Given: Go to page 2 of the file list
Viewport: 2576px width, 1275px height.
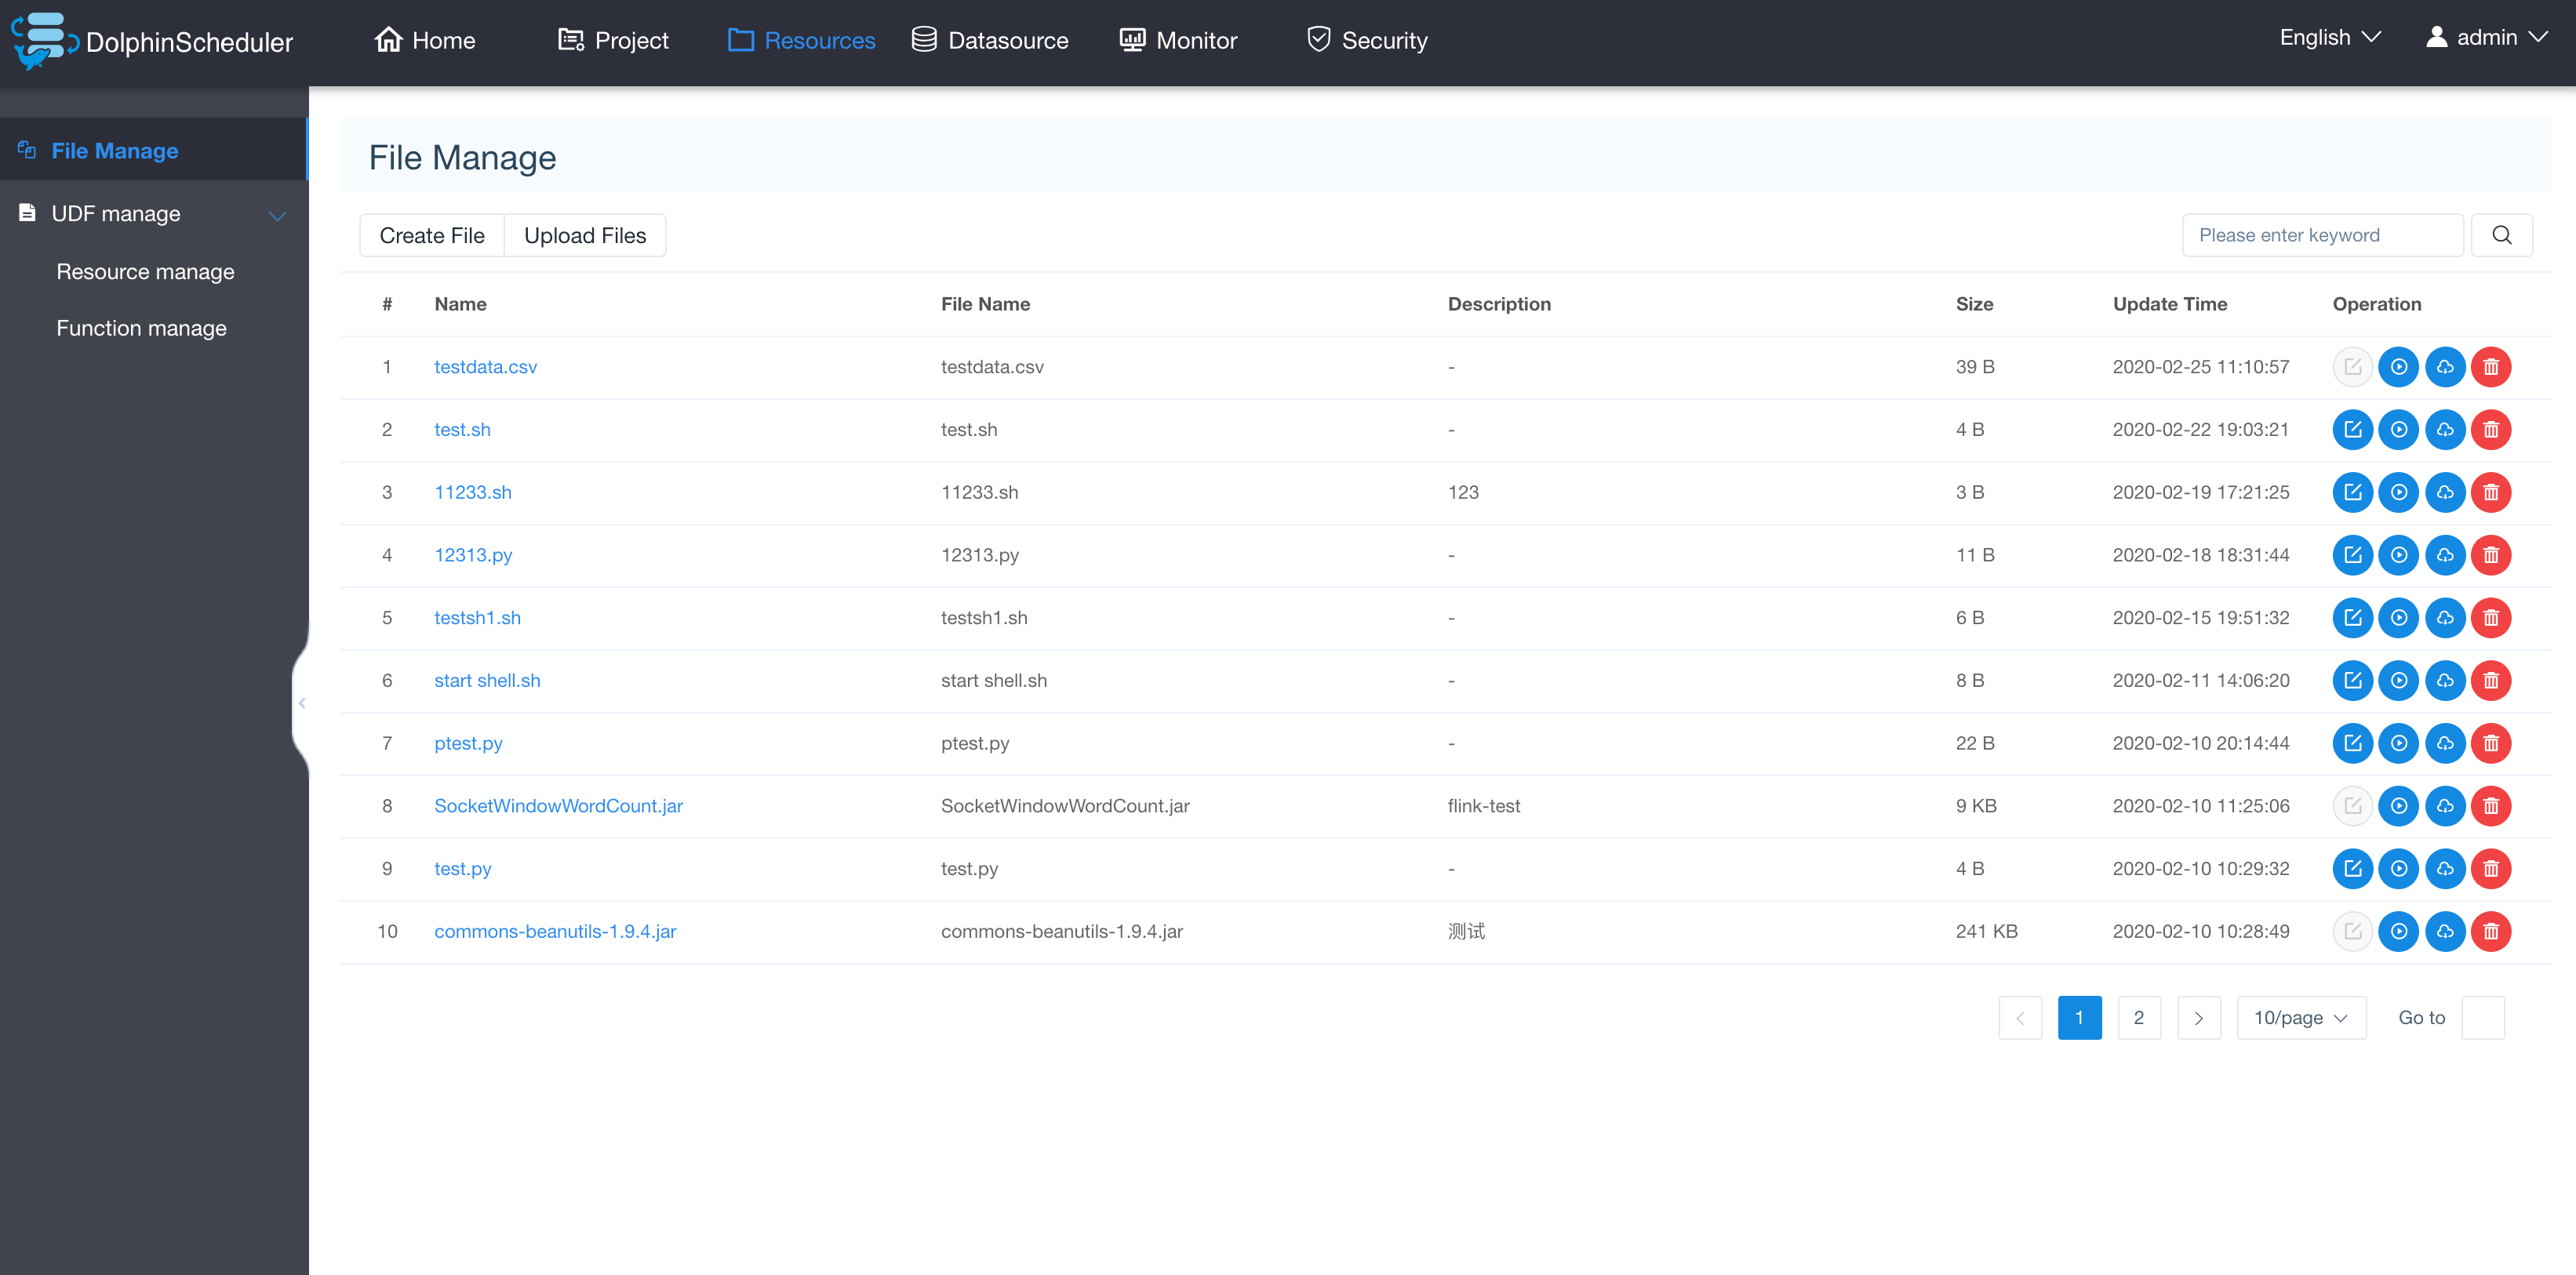Looking at the screenshot, I should 2139,1017.
